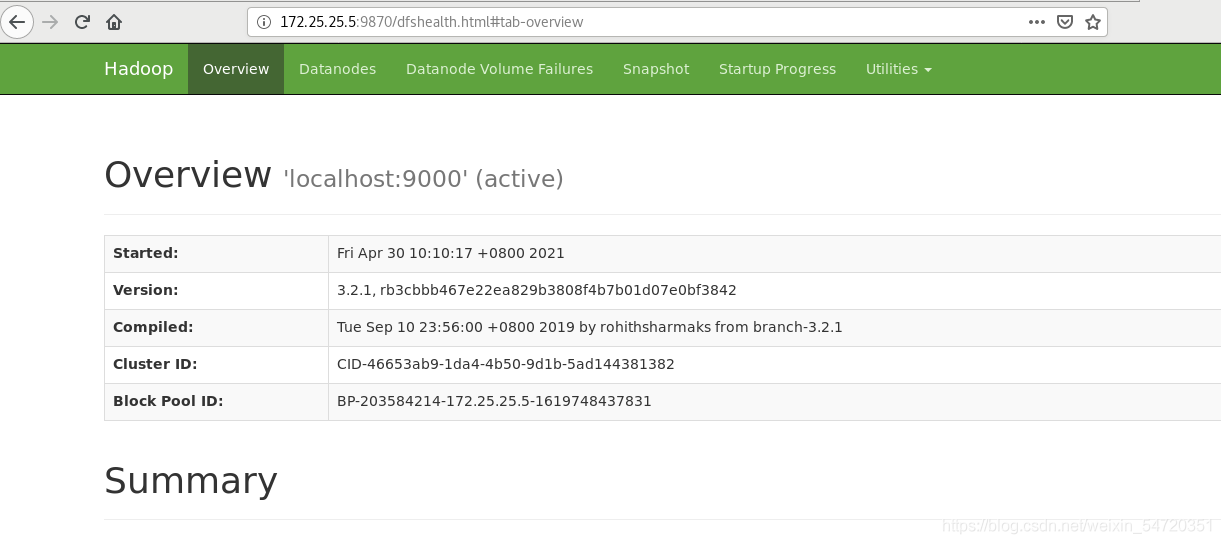
Task: Show site information via the info icon
Action: coord(264,22)
